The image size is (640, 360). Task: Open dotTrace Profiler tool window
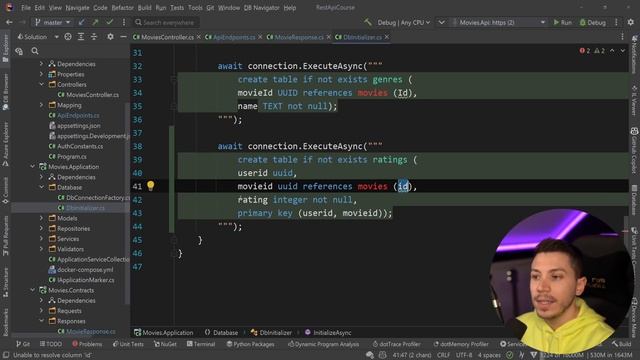[x=396, y=344]
